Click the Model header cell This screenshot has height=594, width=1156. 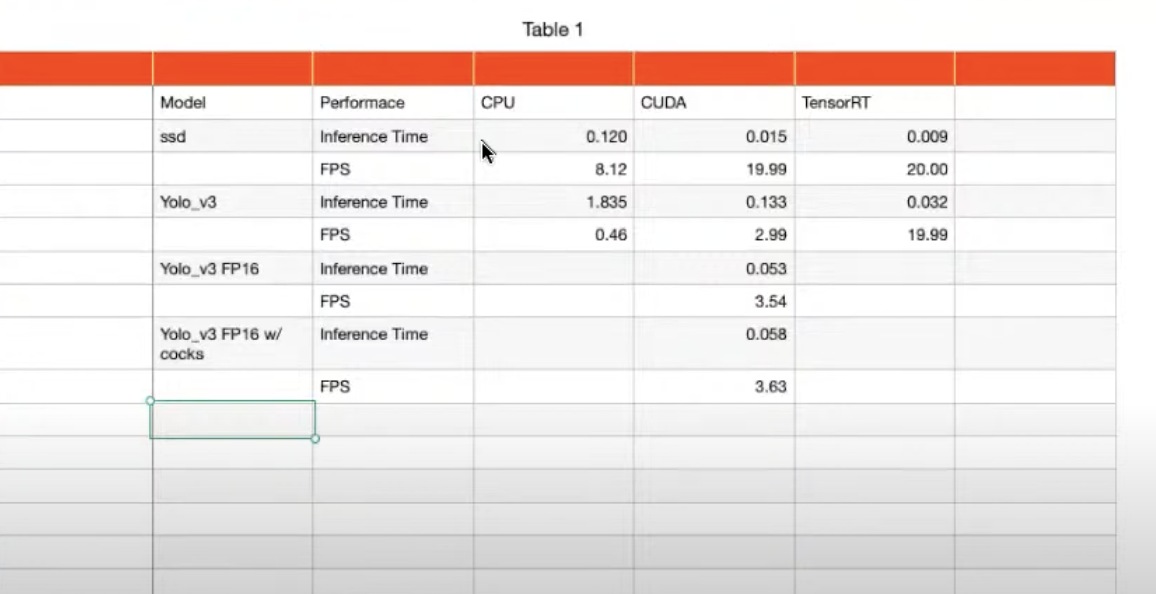(x=232, y=103)
